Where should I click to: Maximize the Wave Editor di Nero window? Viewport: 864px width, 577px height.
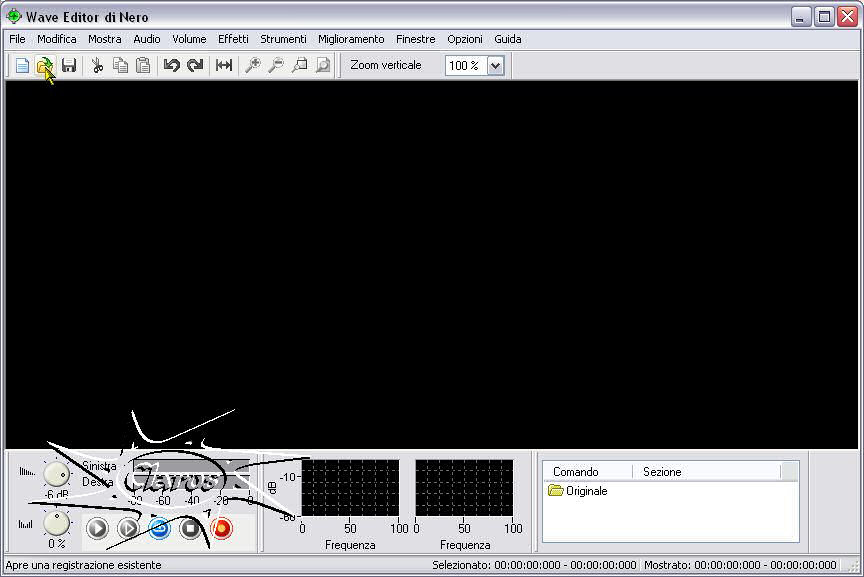point(824,17)
